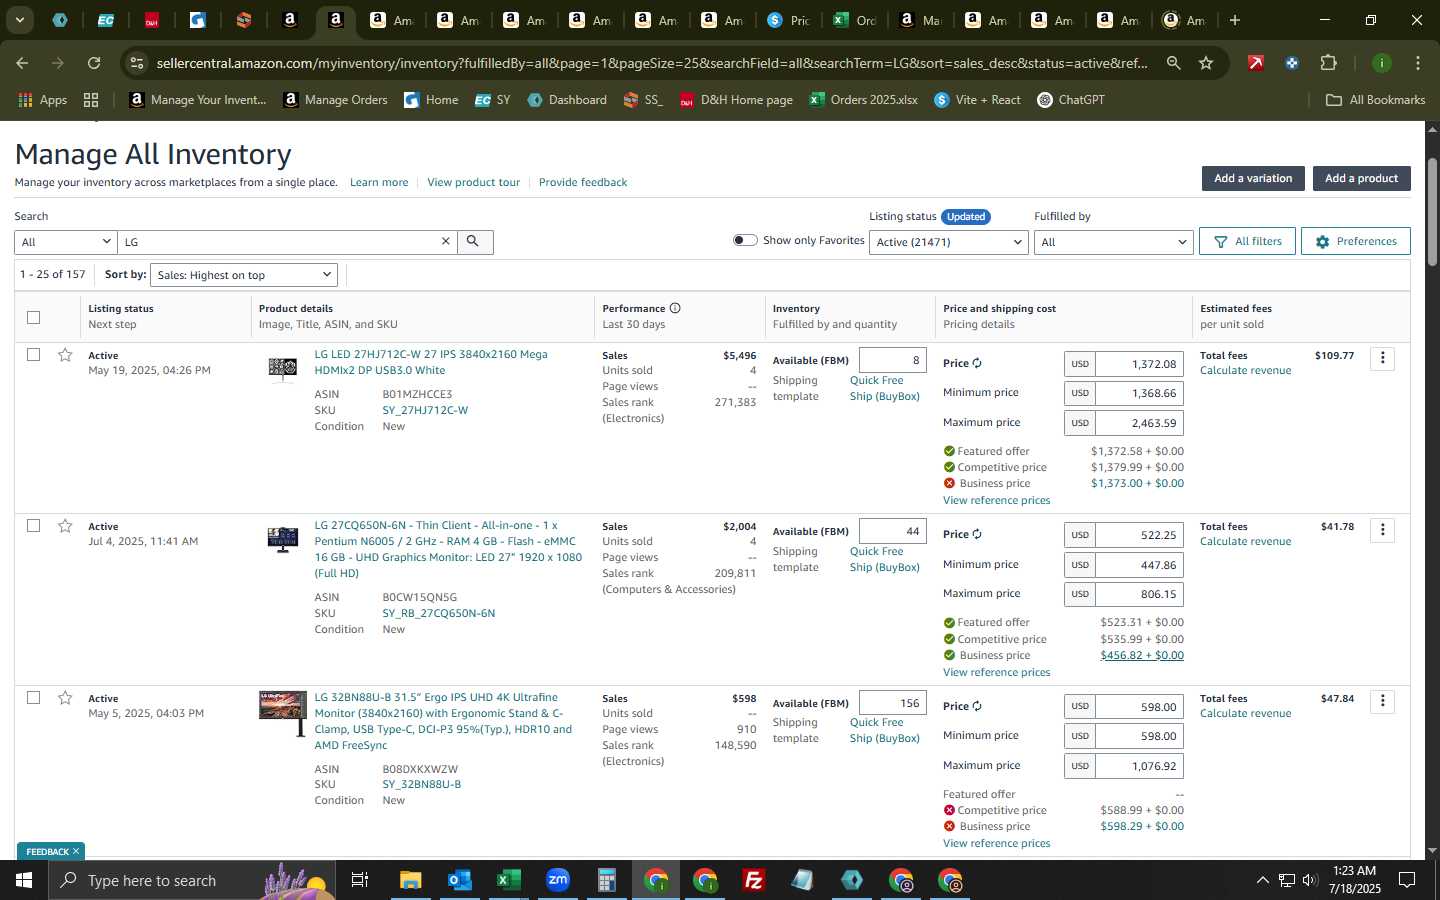Clear the LG search term with the X
This screenshot has height=900, width=1440.
click(x=446, y=242)
